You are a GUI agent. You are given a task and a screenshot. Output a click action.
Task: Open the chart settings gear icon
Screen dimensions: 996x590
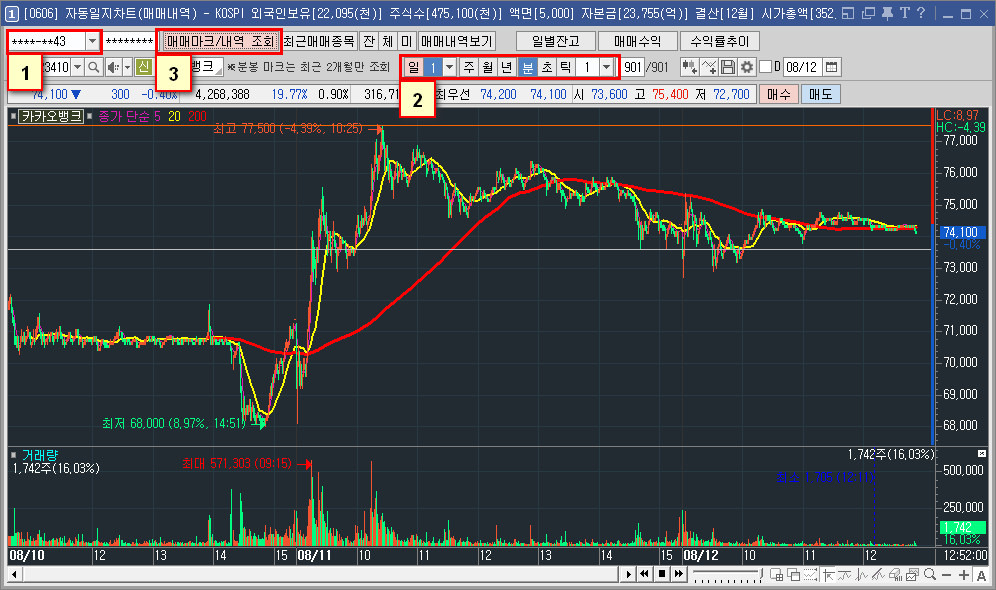tap(747, 67)
